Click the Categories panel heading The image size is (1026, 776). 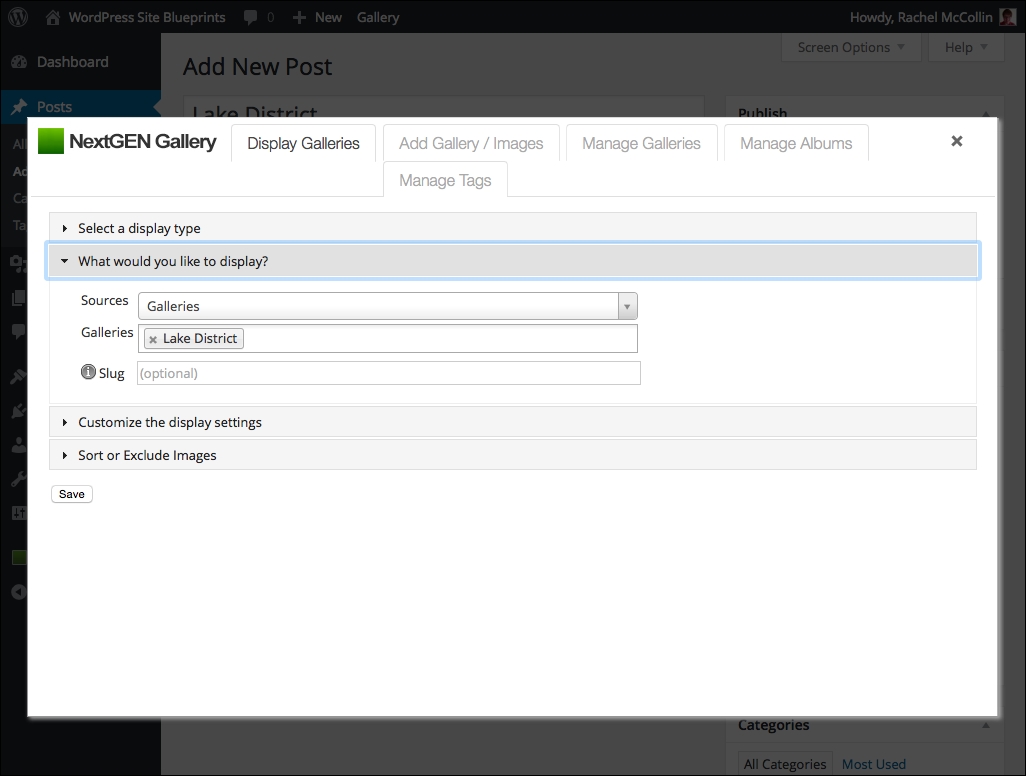773,725
